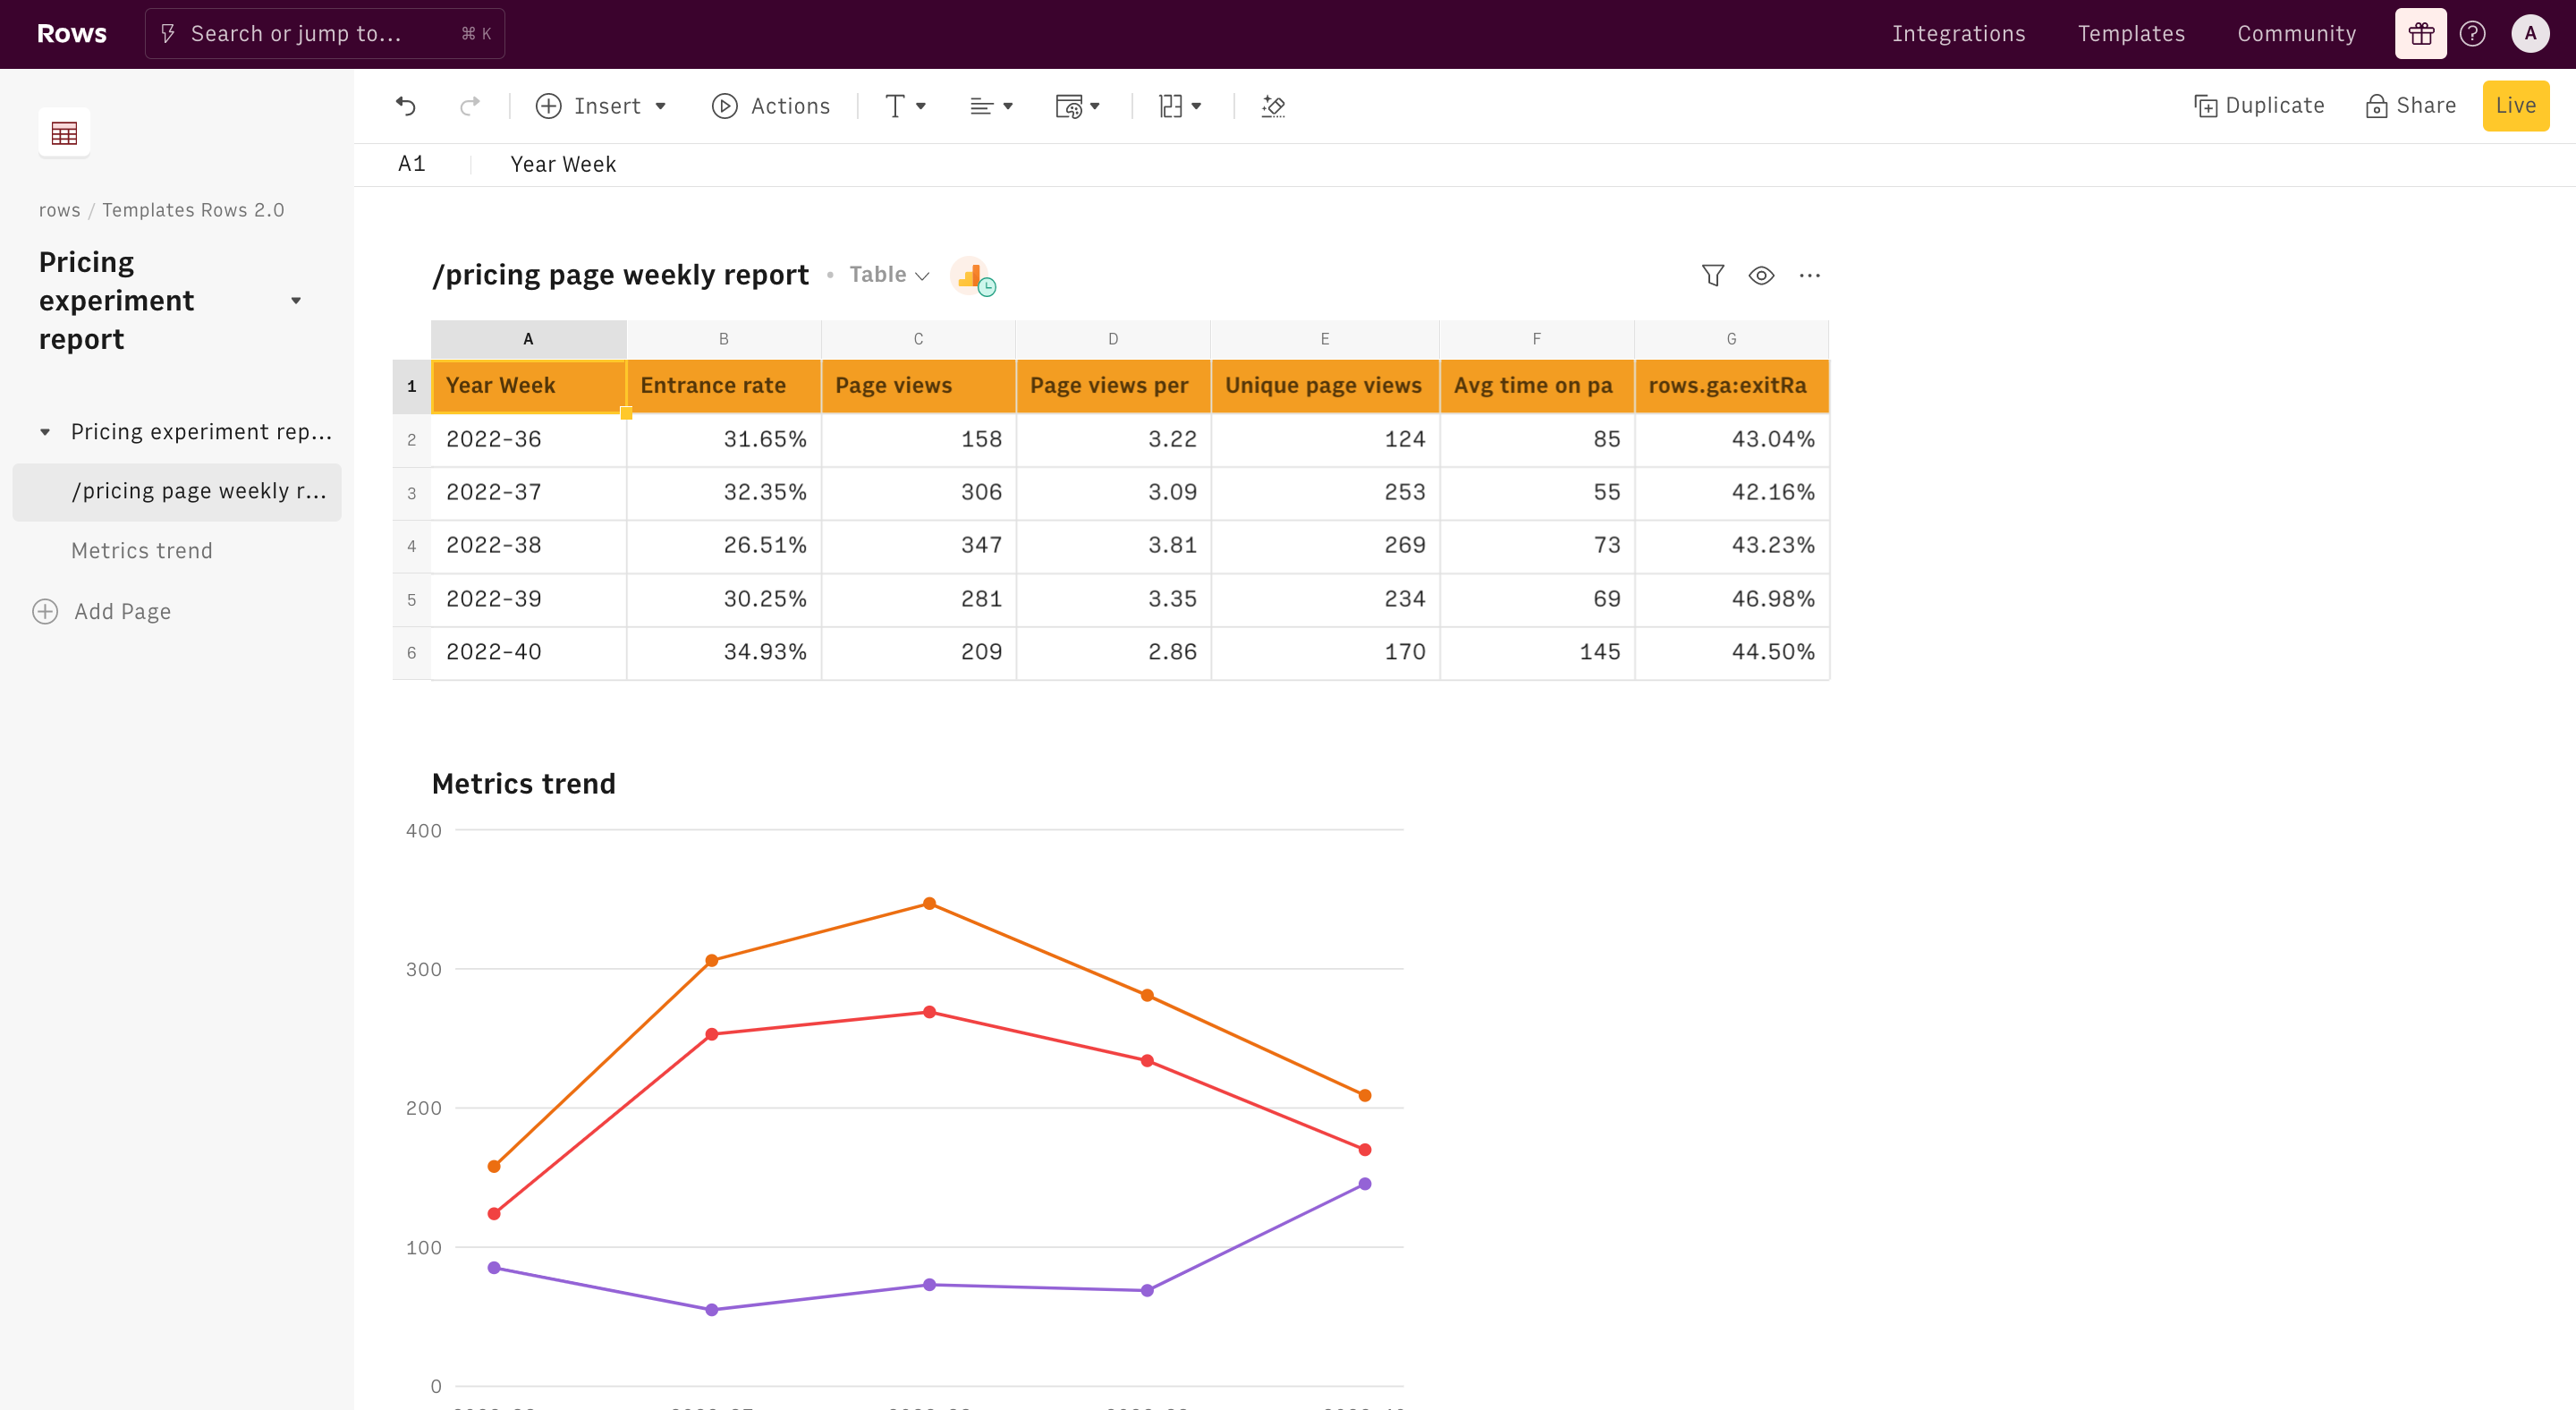Click the table filter funnel icon
Viewport: 2576px width, 1410px height.
point(1712,275)
